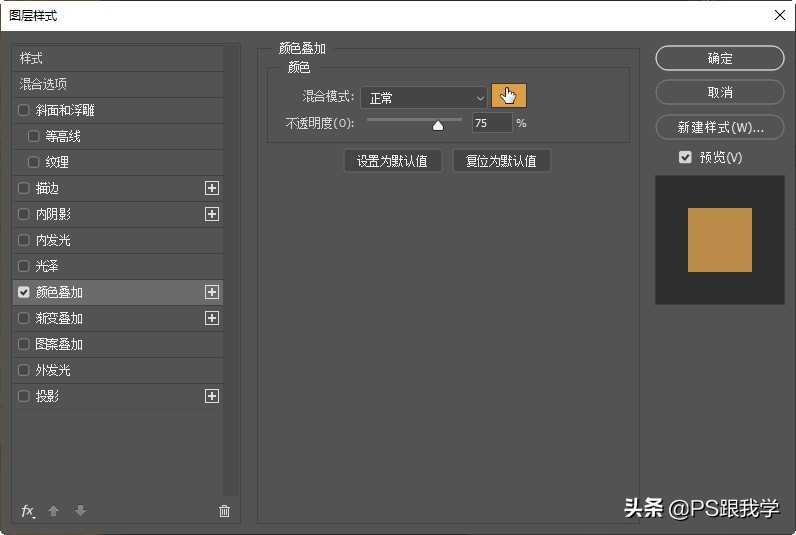Move effect up with arrow icon
Screen dimensions: 796x535
pyautogui.click(x=53, y=511)
